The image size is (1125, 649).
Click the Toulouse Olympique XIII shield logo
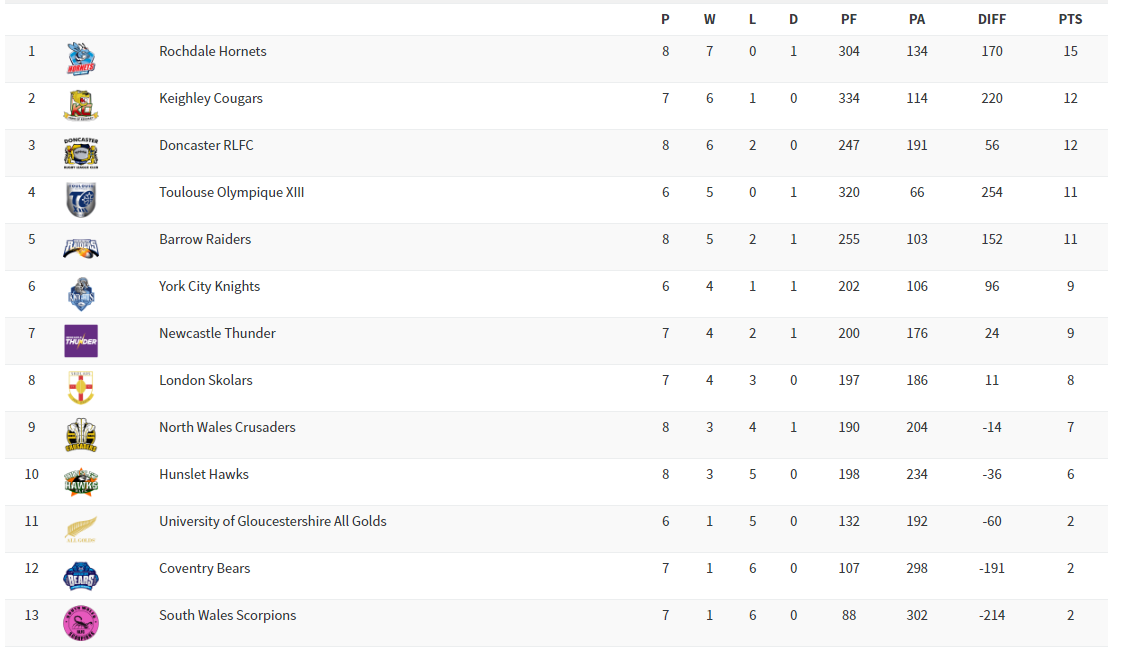[x=81, y=200]
